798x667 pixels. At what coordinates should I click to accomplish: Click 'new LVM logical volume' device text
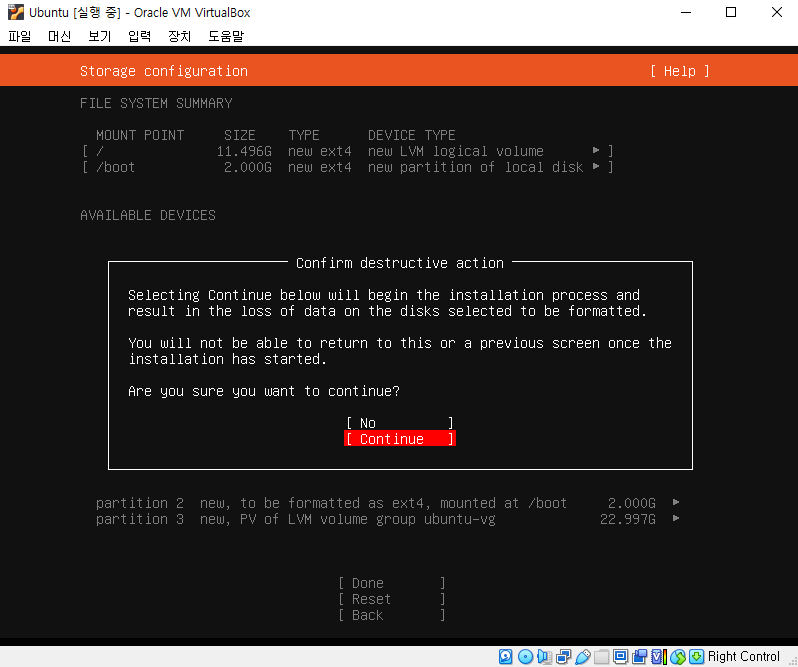point(456,151)
